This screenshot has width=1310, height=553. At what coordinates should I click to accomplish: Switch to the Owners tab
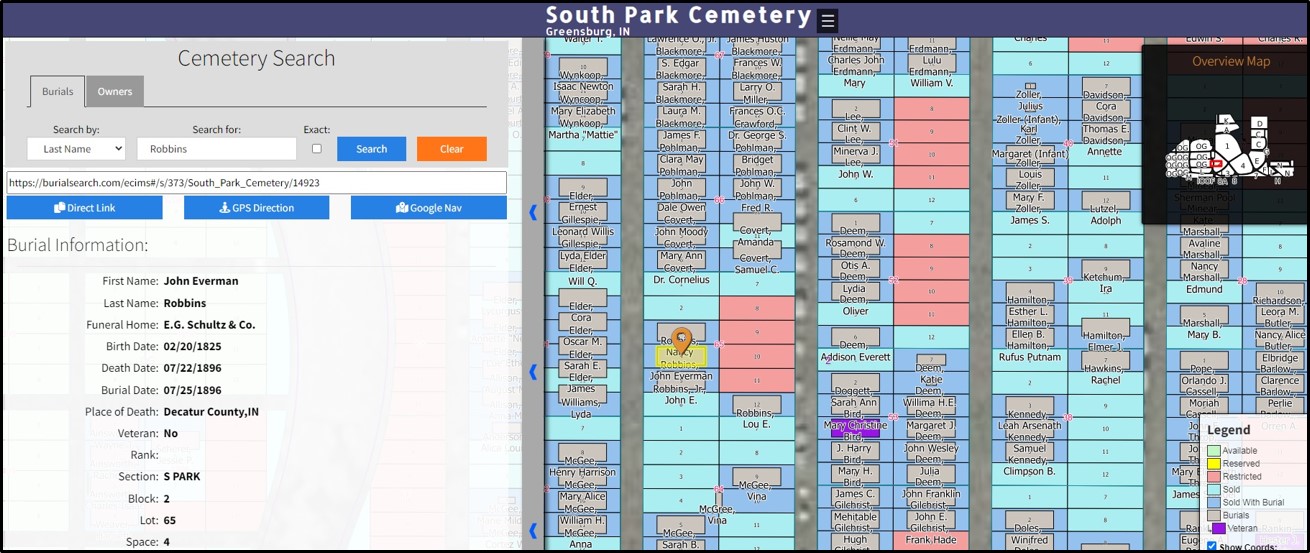coord(115,91)
